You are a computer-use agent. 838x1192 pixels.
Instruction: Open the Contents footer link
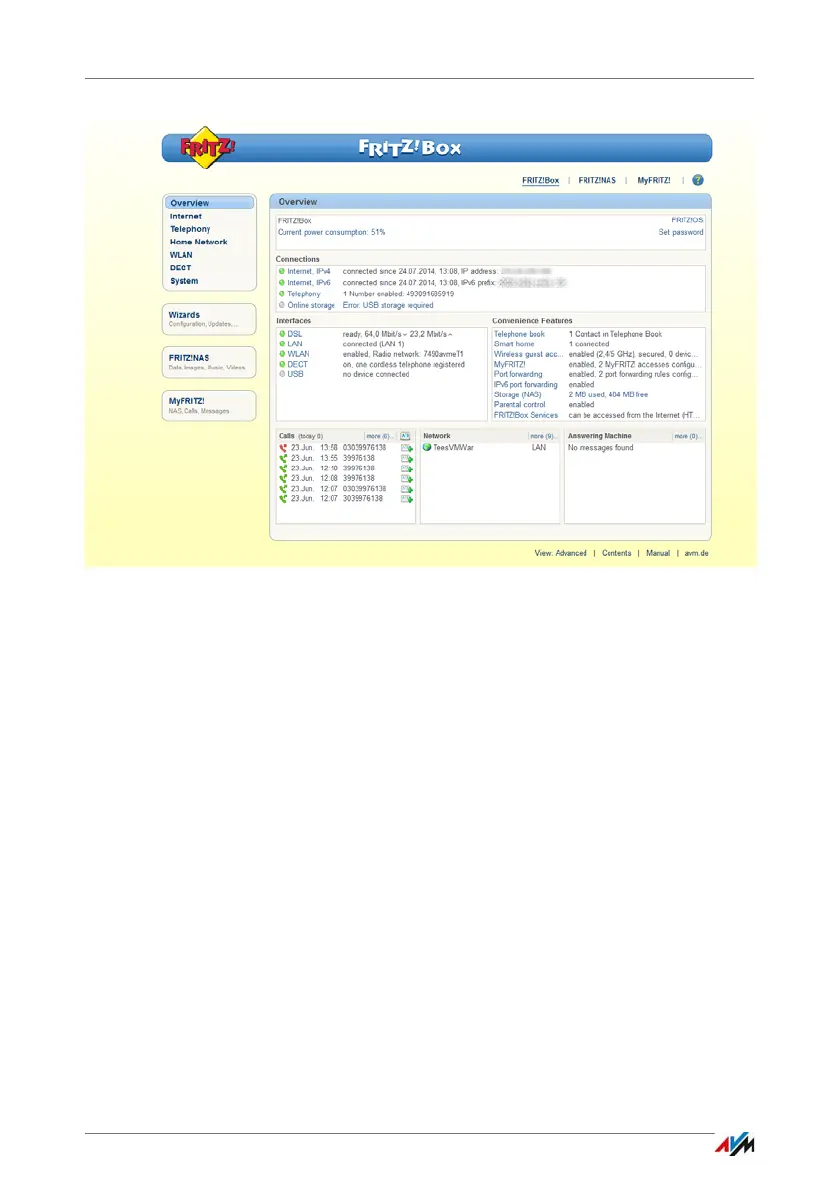click(x=617, y=553)
